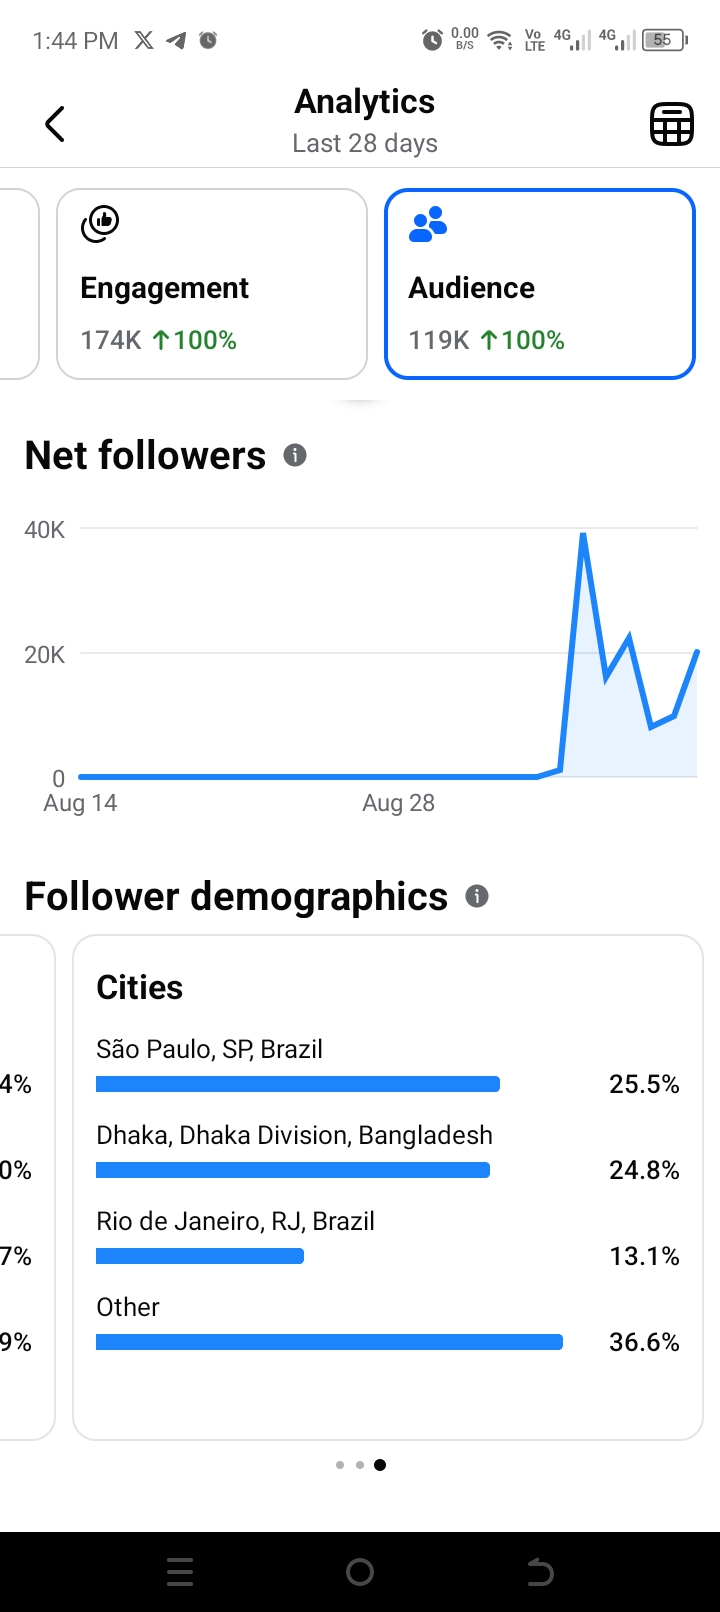
Task: Tap the thumbs-up engagement icon
Action: pos(100,224)
